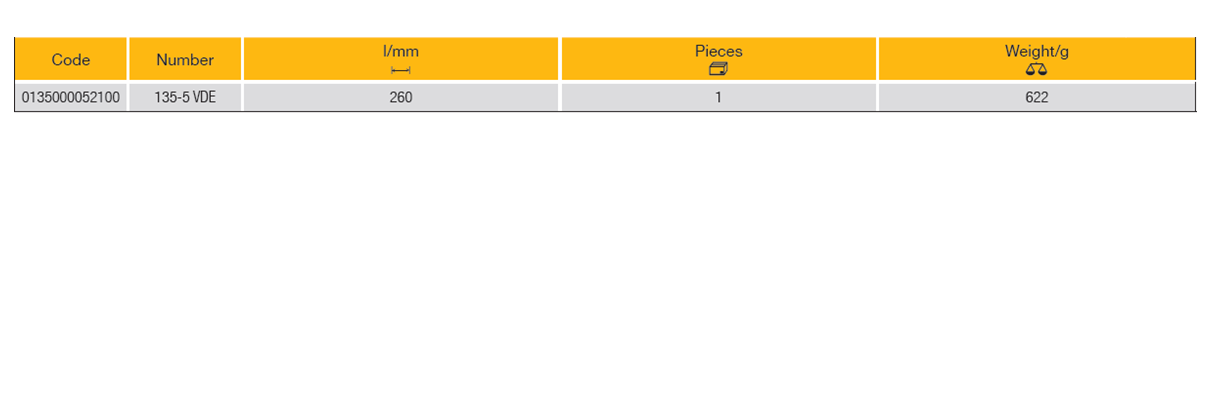Select the 260 length value cell

[x=401, y=98]
